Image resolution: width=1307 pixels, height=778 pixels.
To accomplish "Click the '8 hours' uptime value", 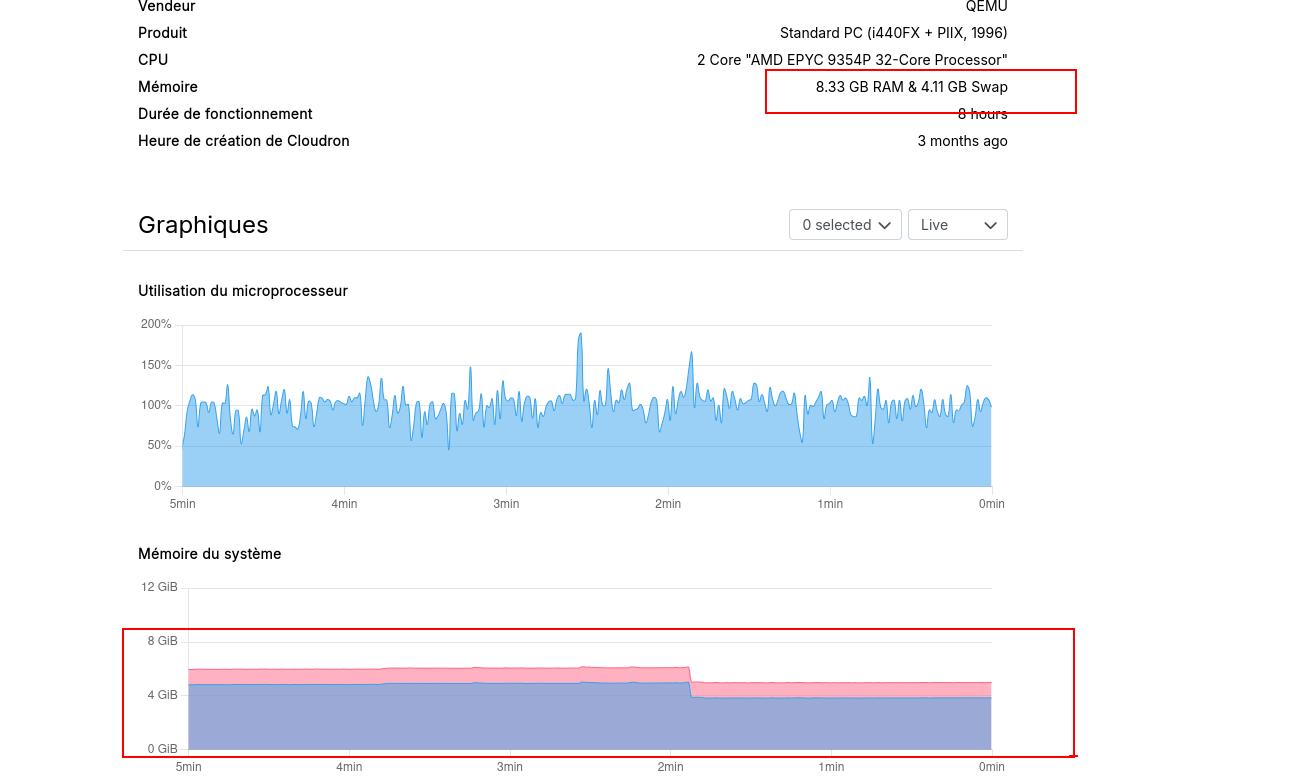I will pos(982,113).
